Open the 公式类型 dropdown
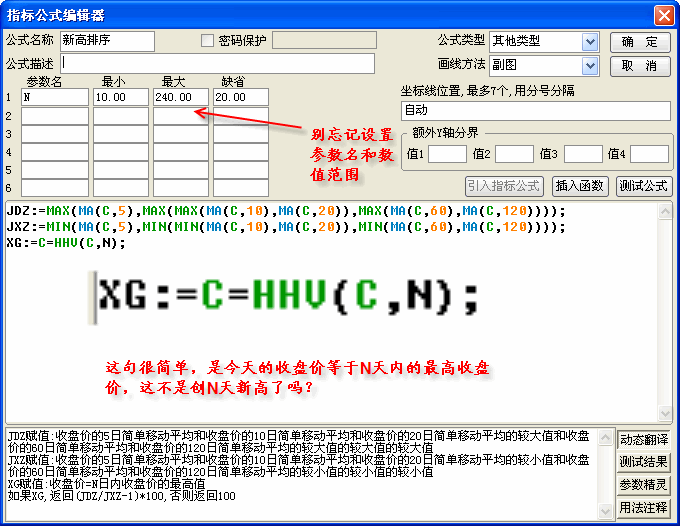The width and height of the screenshot is (680, 526). [589, 42]
